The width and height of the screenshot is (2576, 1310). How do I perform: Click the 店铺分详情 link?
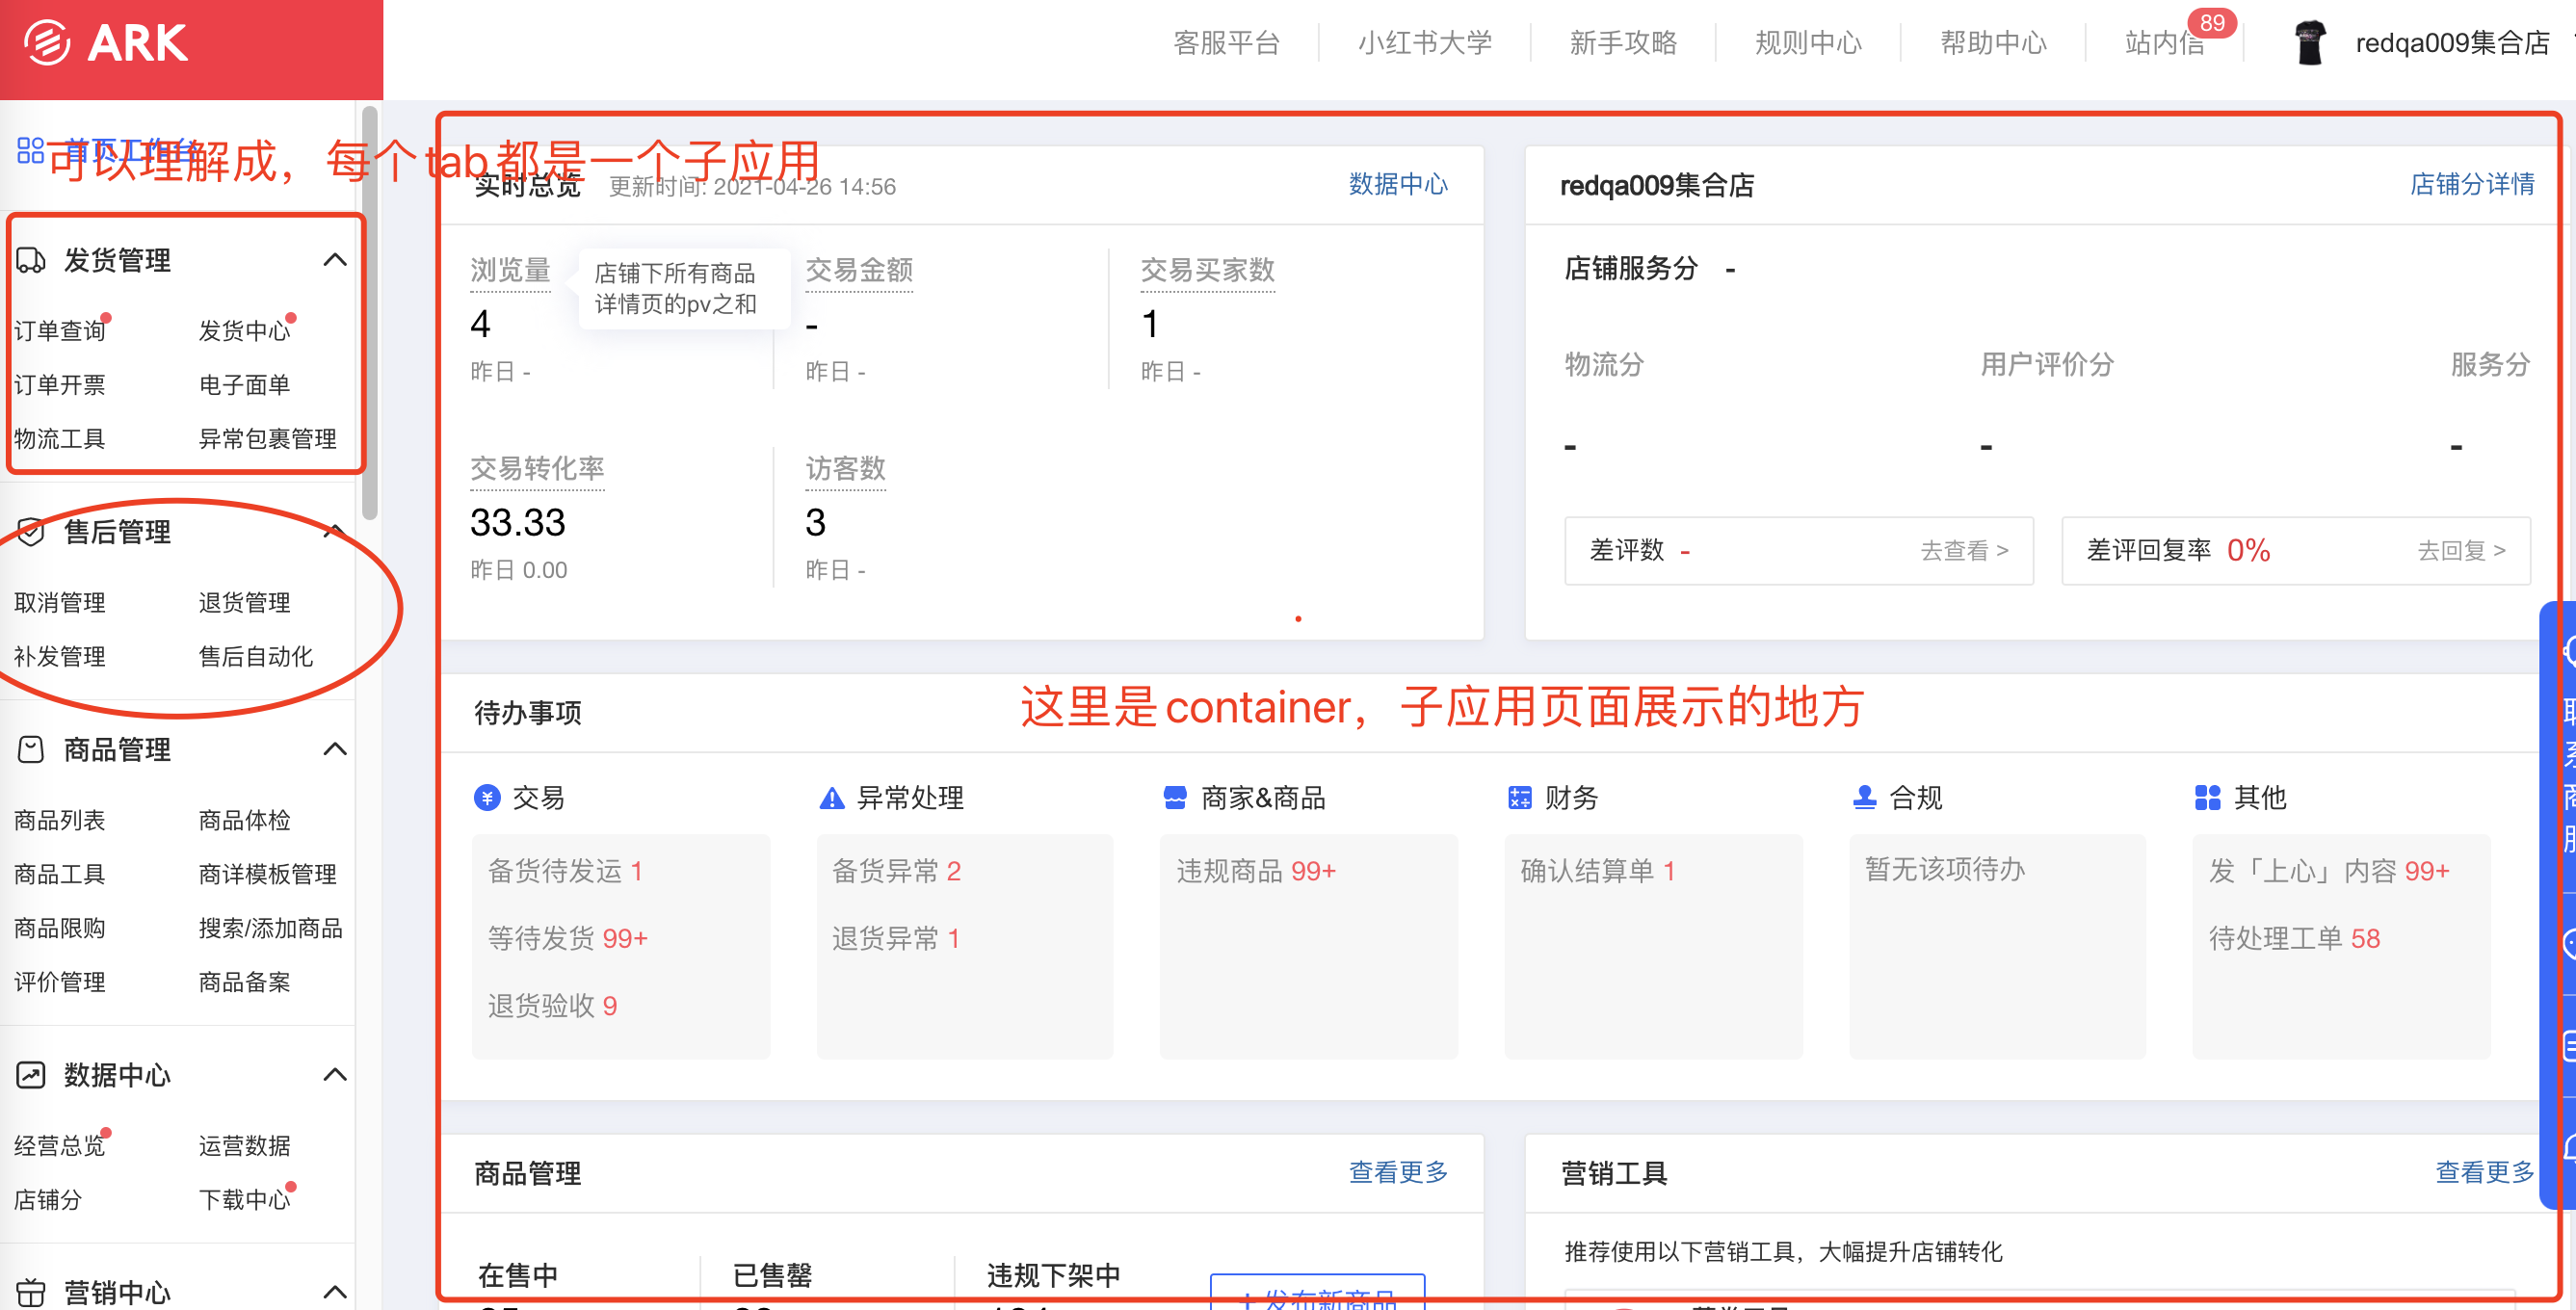(x=2471, y=184)
